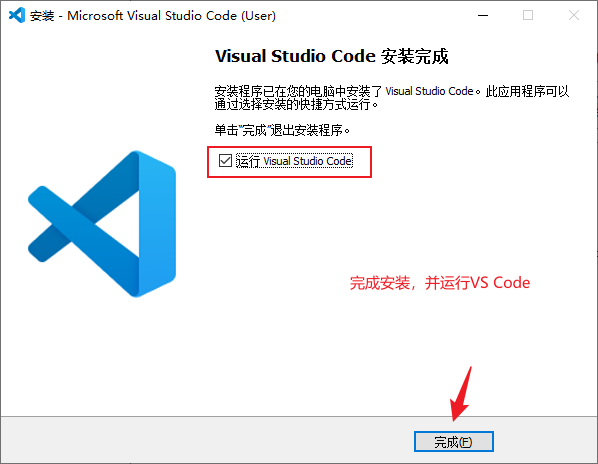Click the paragraph starting 安装程序已在您的电脑中安装了
The width and height of the screenshot is (598, 464).
pyautogui.click(x=392, y=98)
